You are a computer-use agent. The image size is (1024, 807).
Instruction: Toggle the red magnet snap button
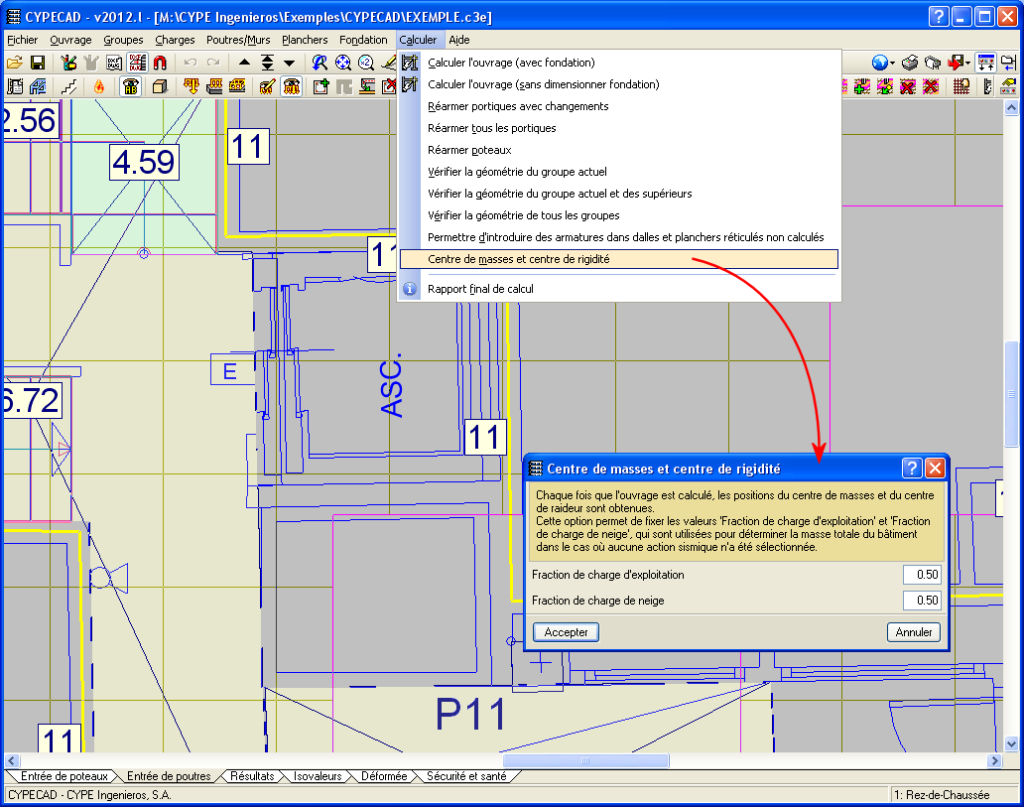pos(160,62)
